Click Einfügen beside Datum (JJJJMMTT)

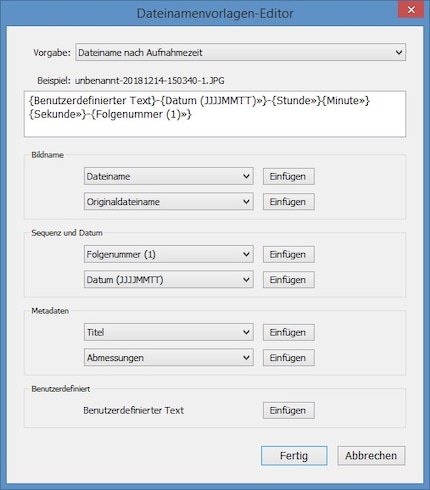click(288, 280)
